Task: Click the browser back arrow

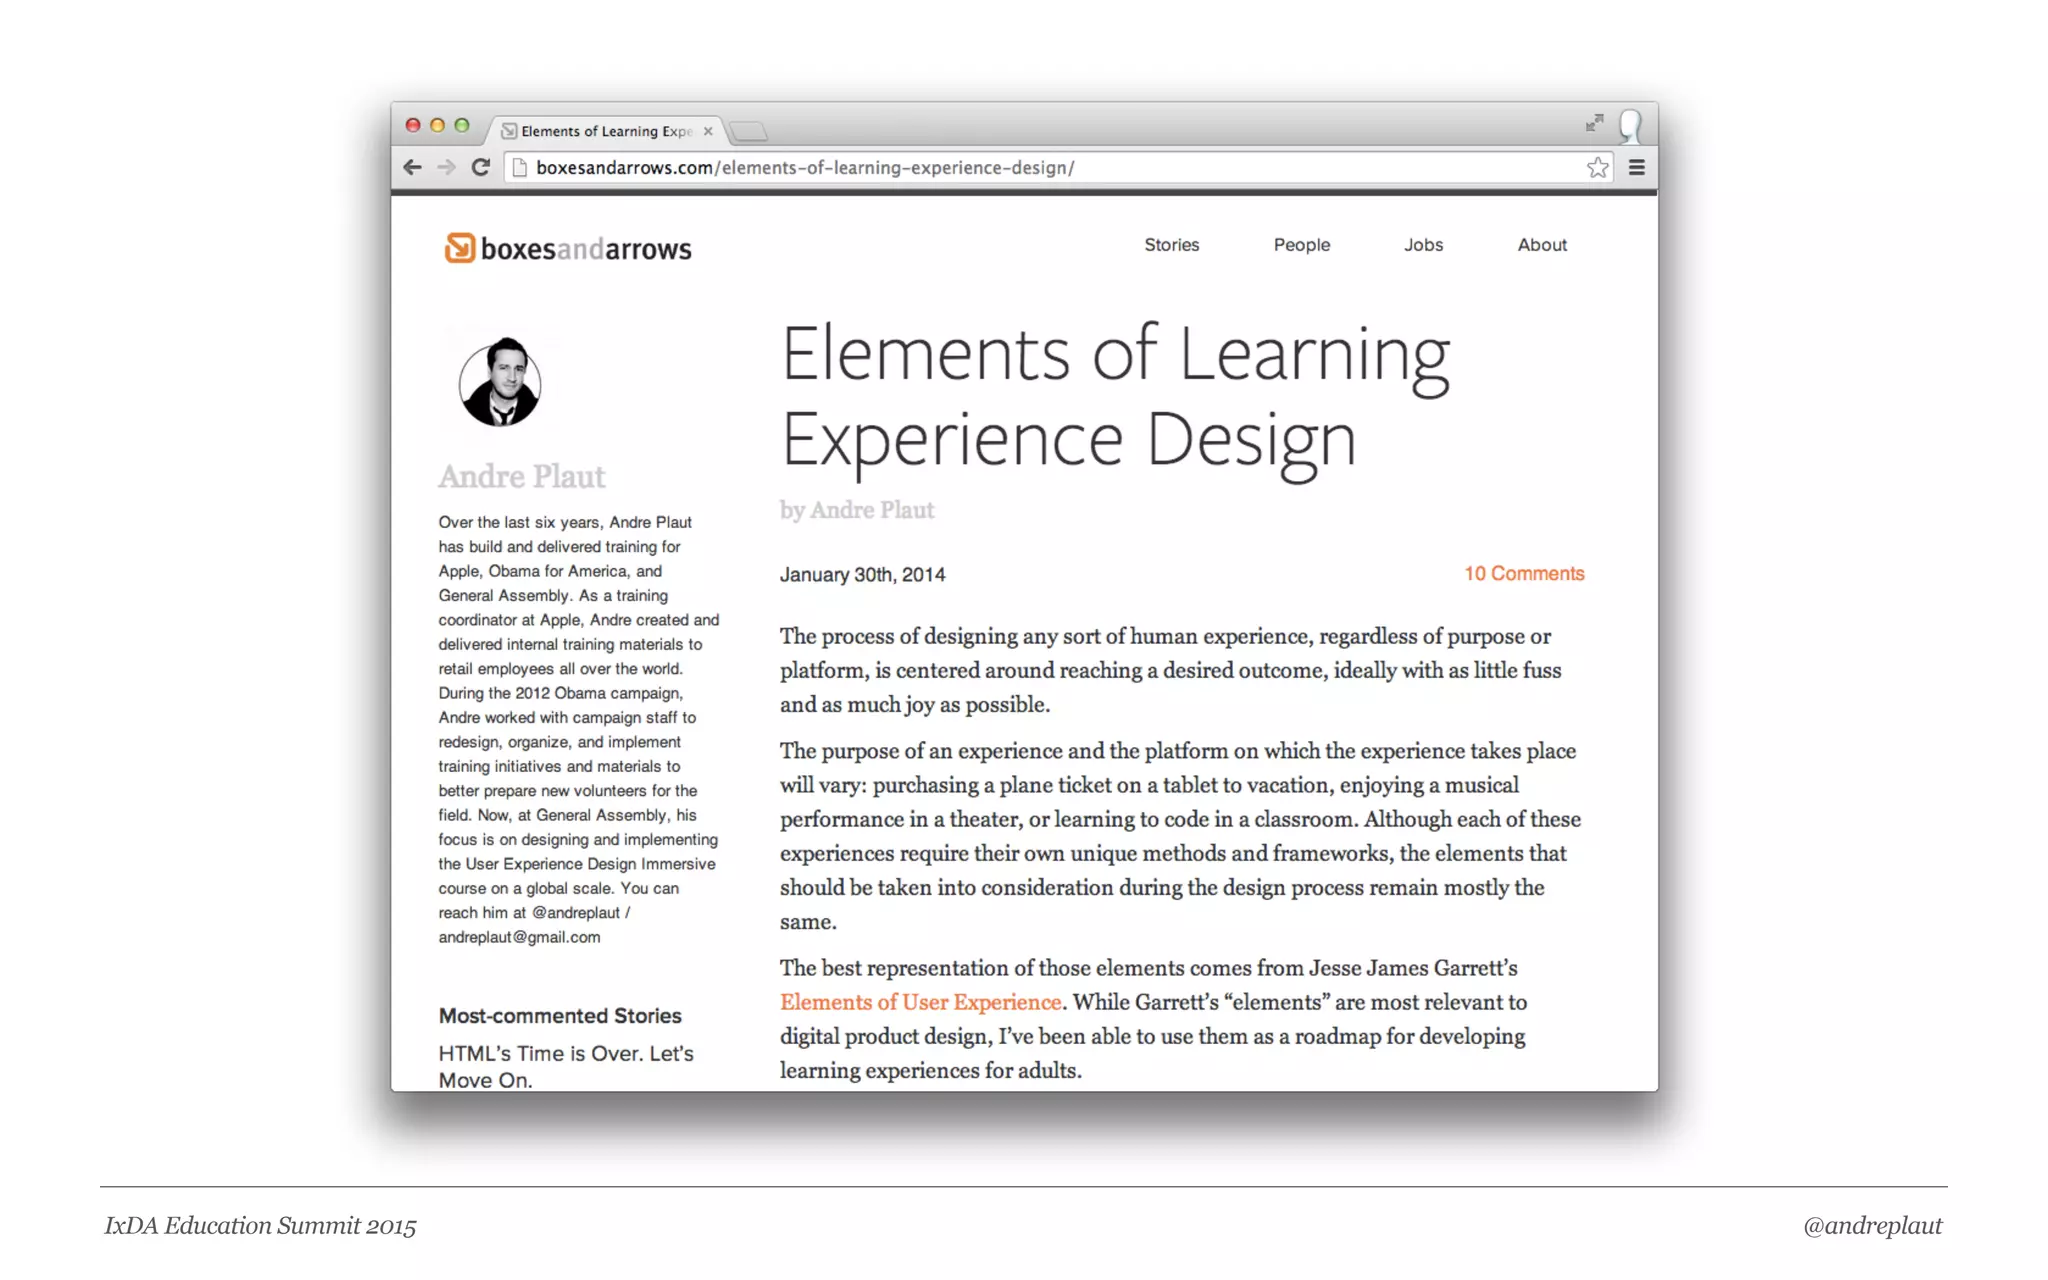Action: (x=412, y=167)
